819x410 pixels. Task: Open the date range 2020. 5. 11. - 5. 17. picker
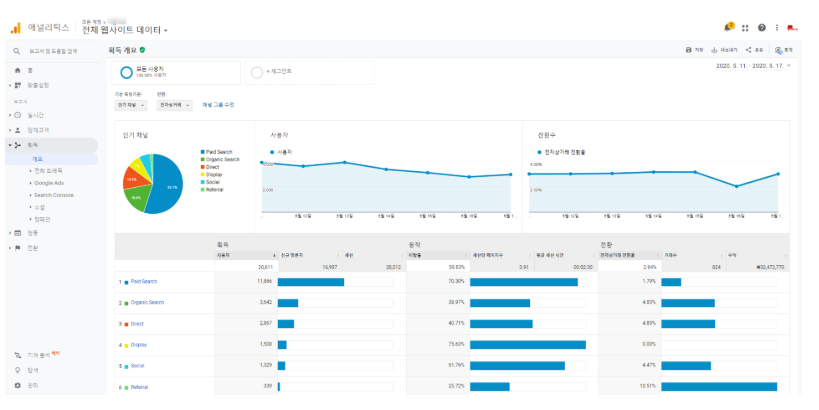[753, 66]
